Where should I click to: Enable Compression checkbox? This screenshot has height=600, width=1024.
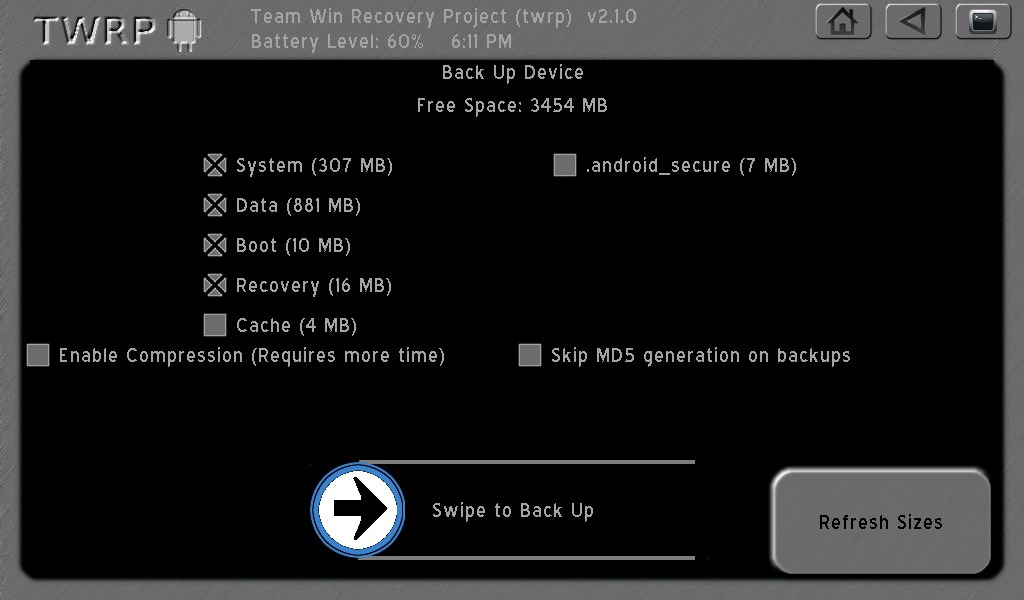pyautogui.click(x=38, y=355)
